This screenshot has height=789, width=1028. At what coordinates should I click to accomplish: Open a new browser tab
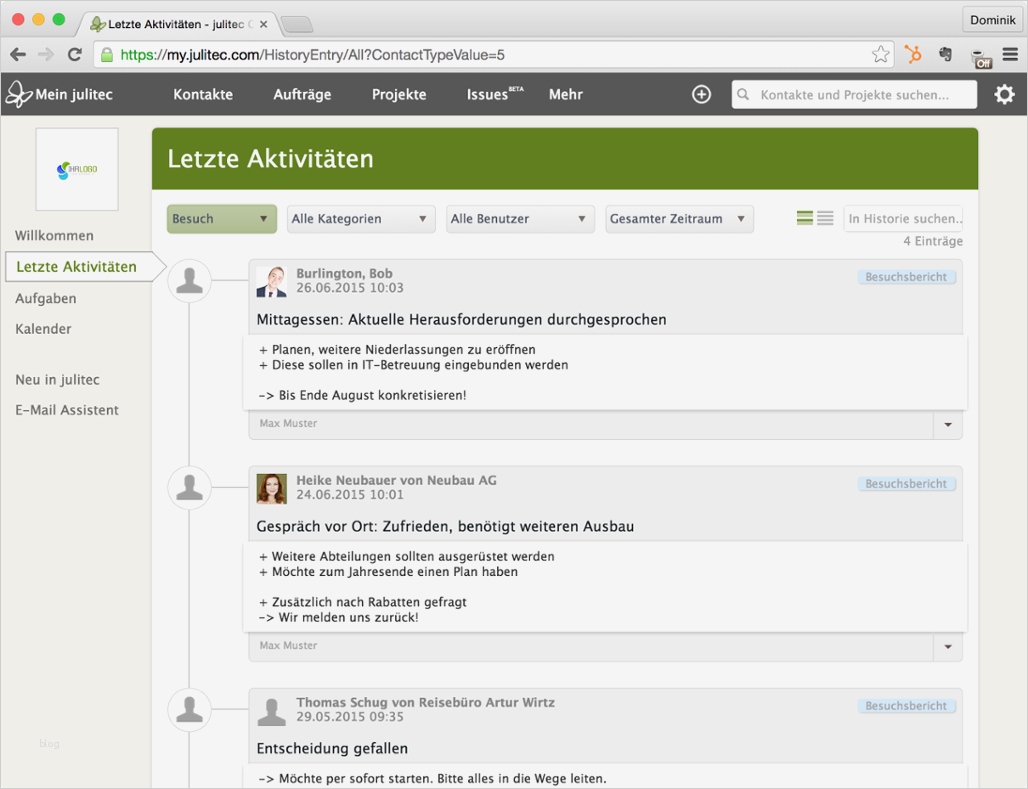[297, 25]
